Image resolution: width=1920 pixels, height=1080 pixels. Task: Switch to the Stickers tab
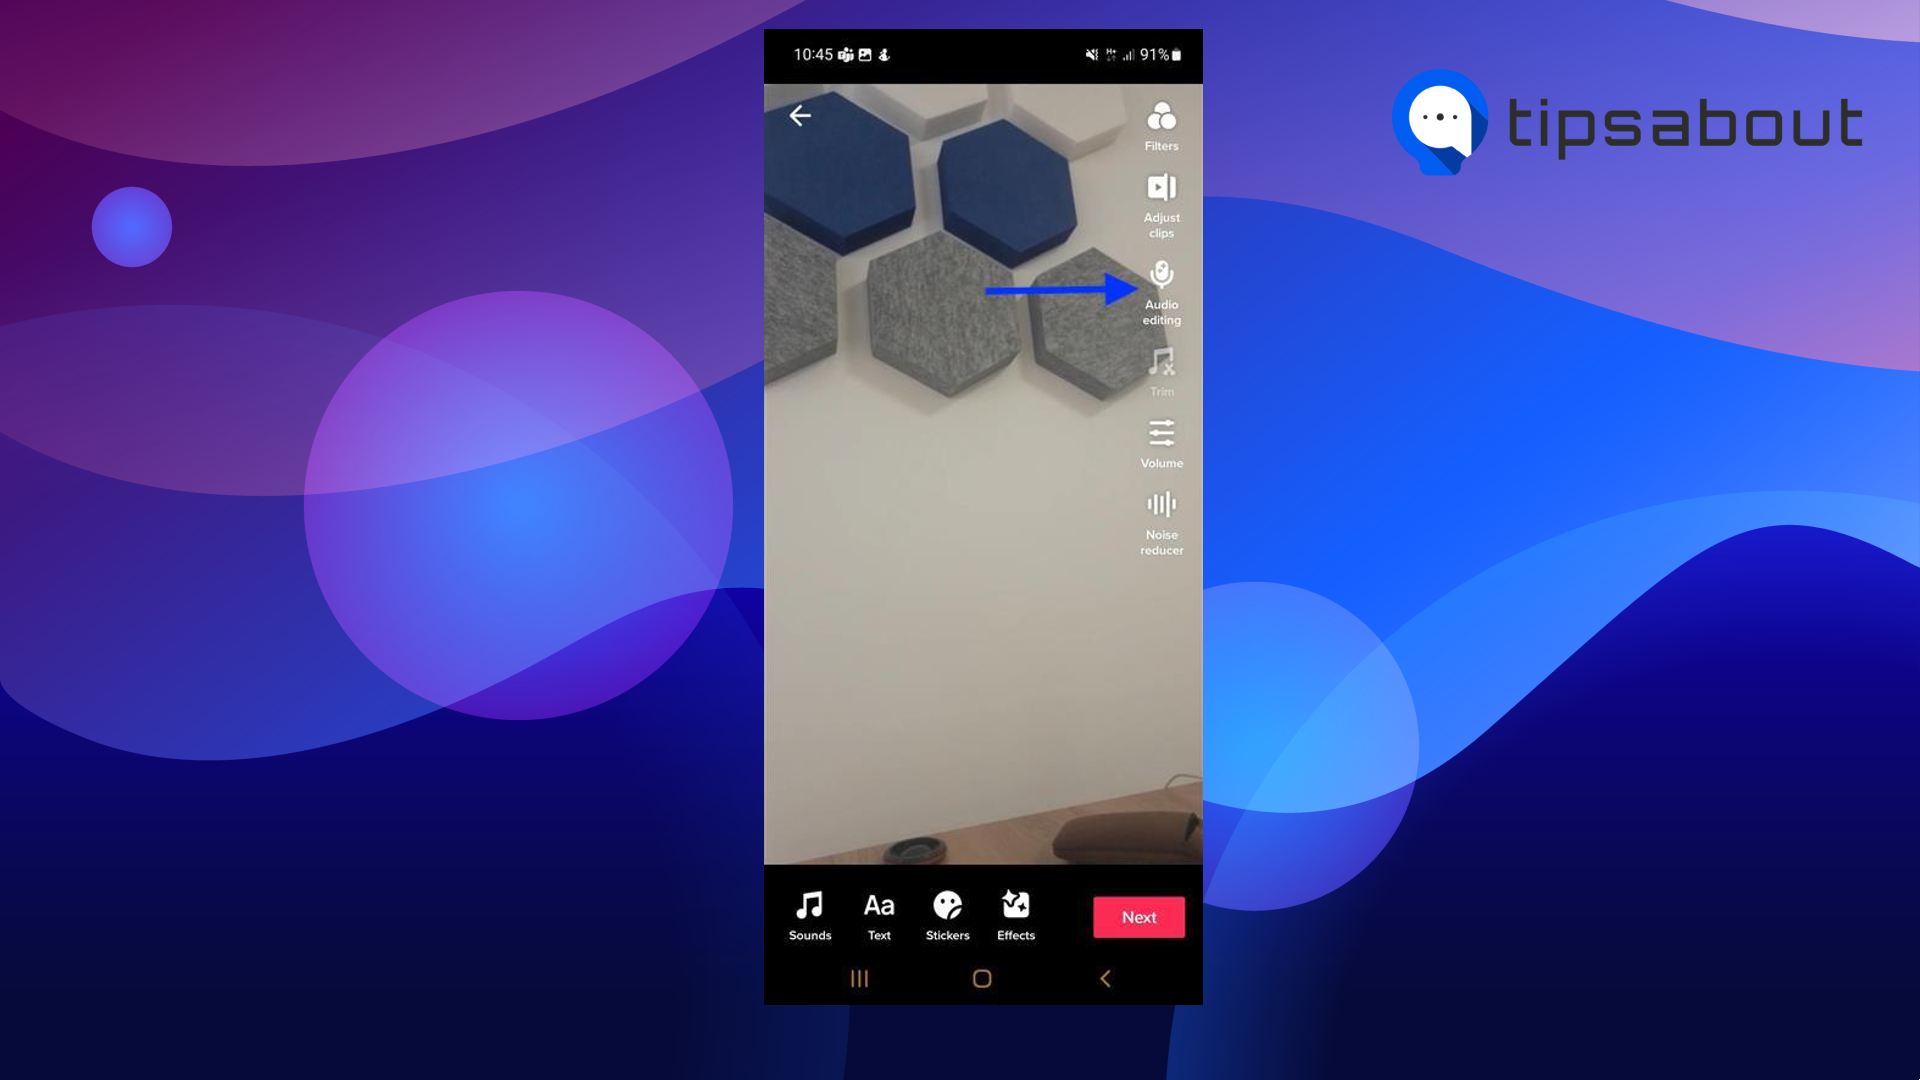click(947, 913)
